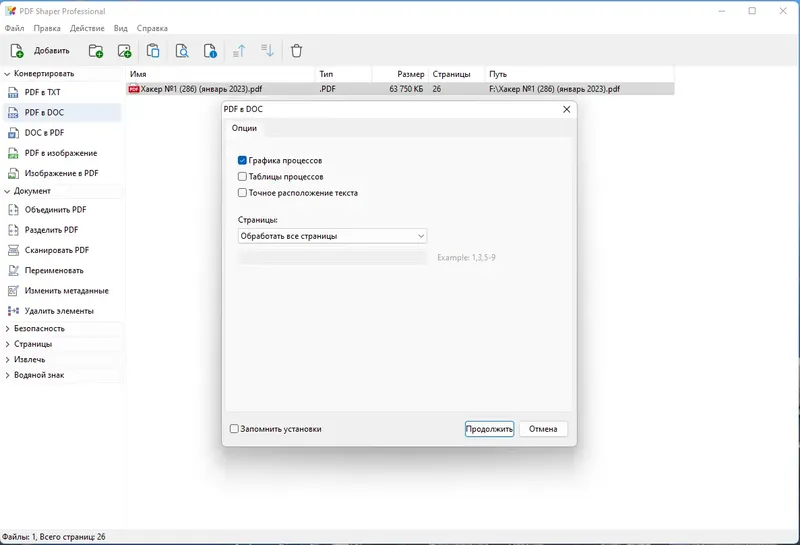Open the Файл menu
This screenshot has height=545, width=800.
coord(14,28)
